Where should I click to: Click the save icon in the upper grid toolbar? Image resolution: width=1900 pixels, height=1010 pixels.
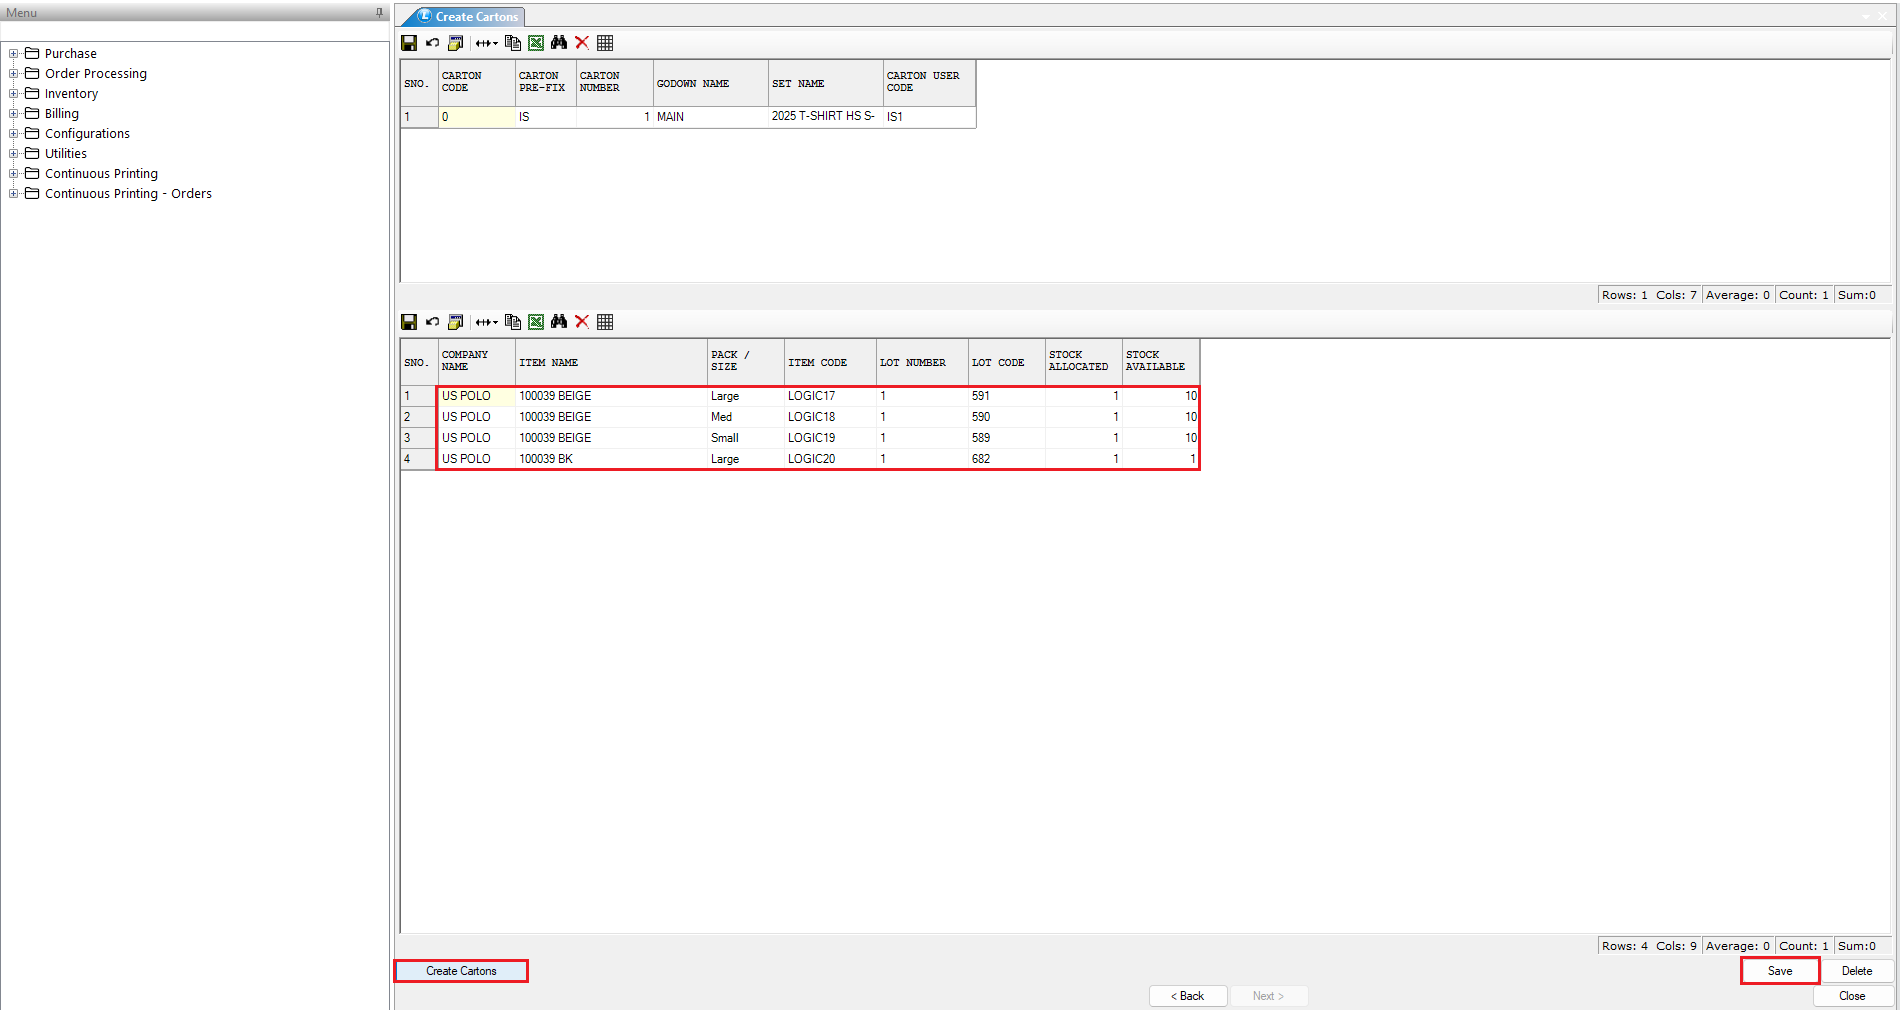point(409,43)
